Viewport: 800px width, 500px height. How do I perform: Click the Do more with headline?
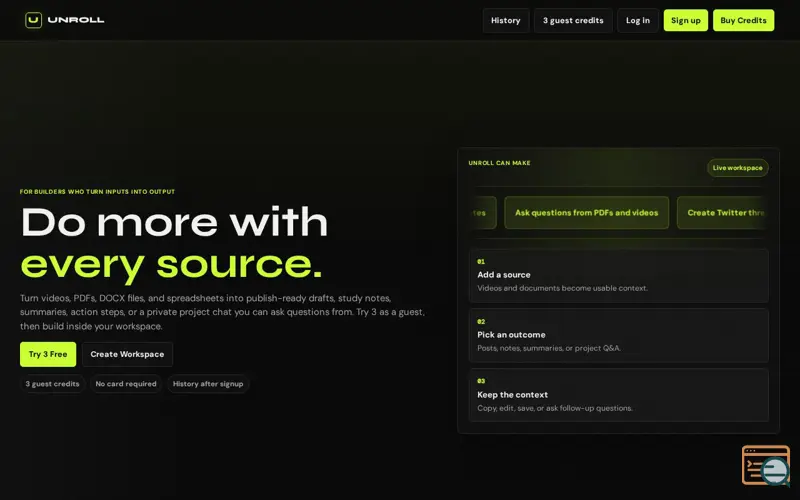(x=174, y=222)
